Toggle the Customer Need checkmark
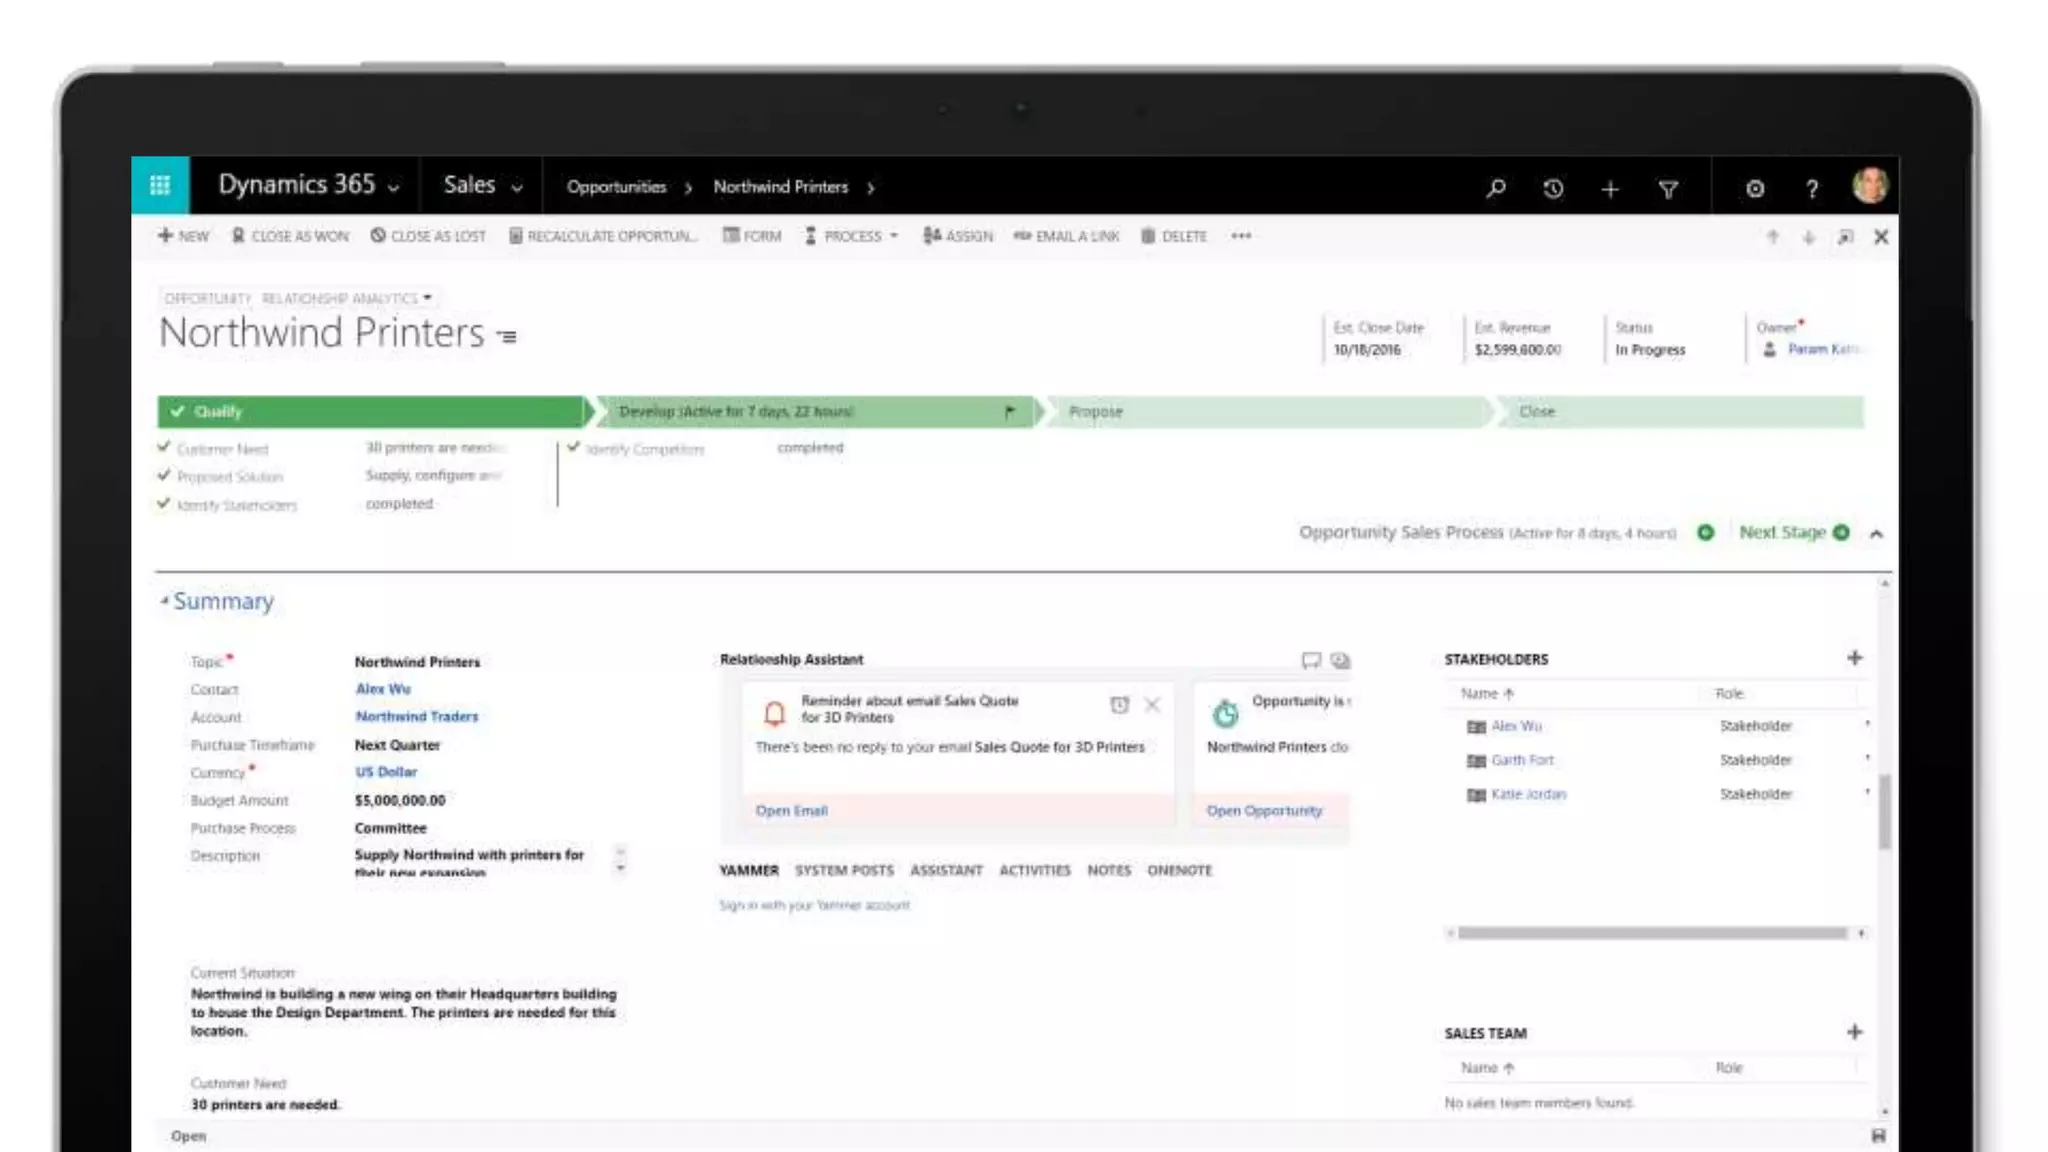Viewport: 2048px width, 1152px height. (x=164, y=447)
